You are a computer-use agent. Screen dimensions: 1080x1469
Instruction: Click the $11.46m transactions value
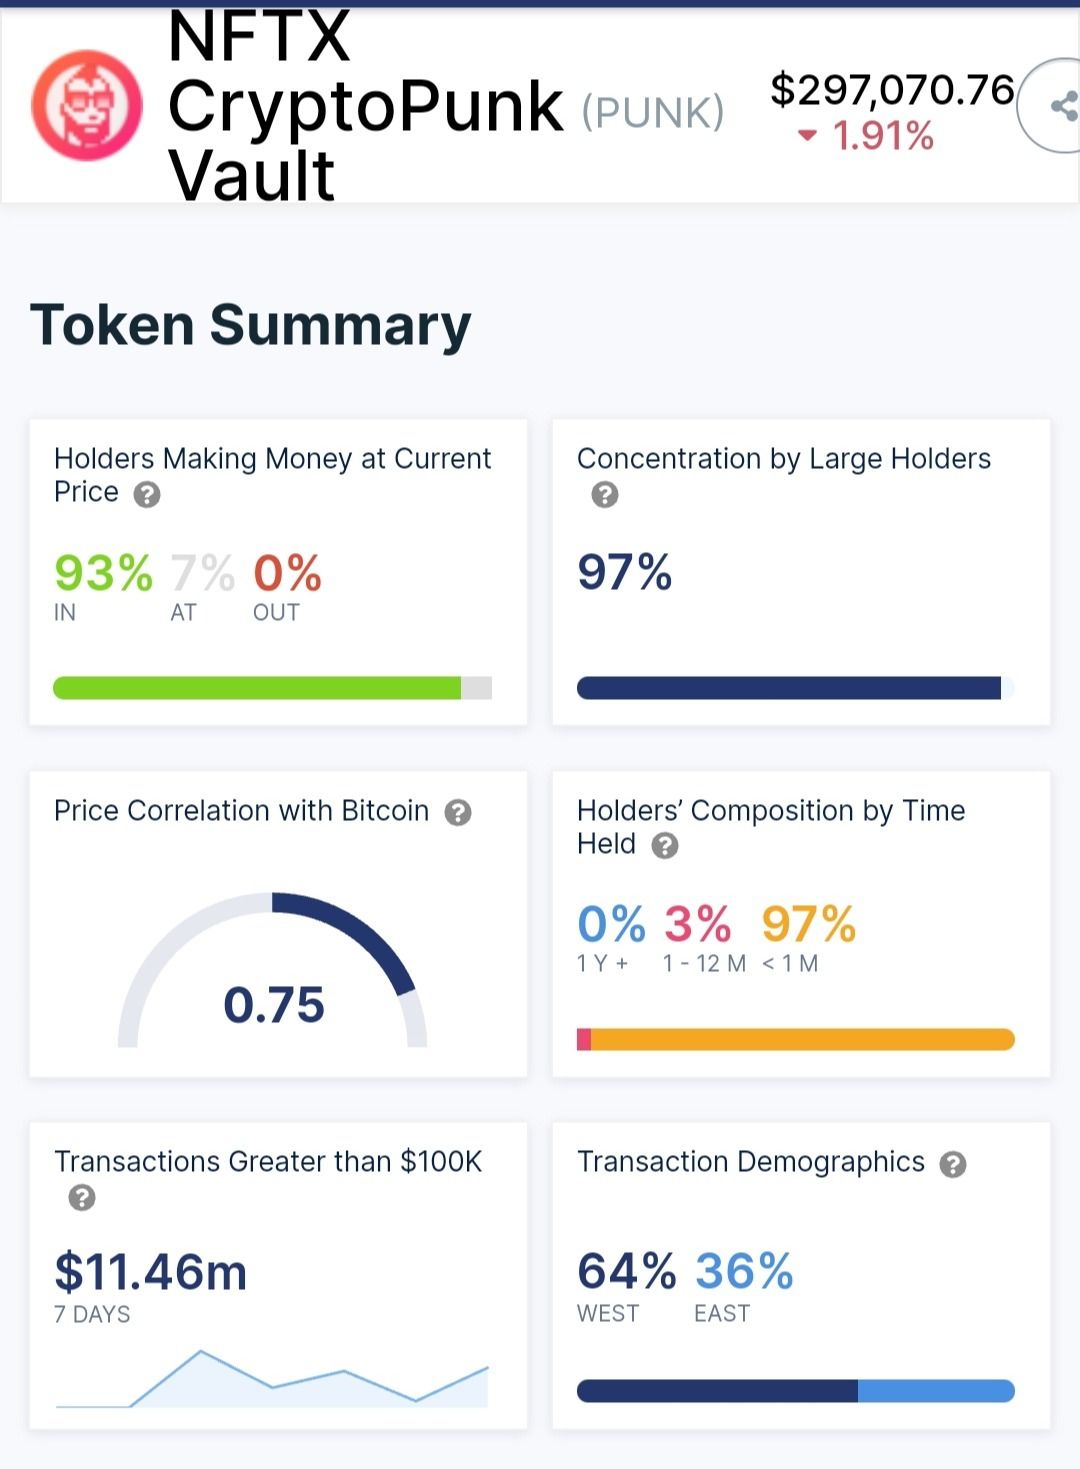(150, 1272)
